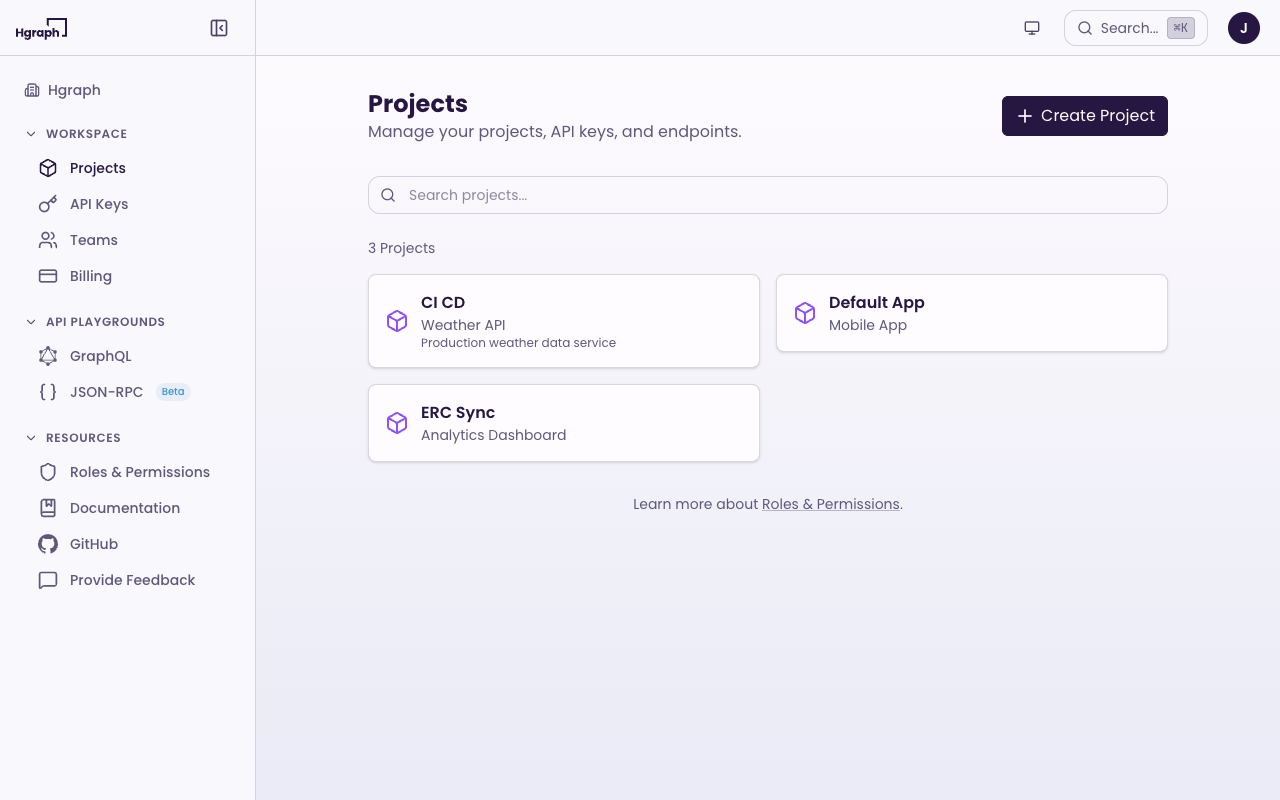Collapse the API PLAYGROUNDS section
The width and height of the screenshot is (1280, 800).
30,321
